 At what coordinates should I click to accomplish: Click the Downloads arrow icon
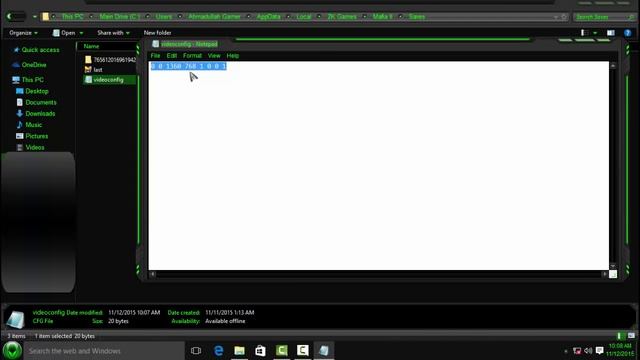tap(20, 113)
